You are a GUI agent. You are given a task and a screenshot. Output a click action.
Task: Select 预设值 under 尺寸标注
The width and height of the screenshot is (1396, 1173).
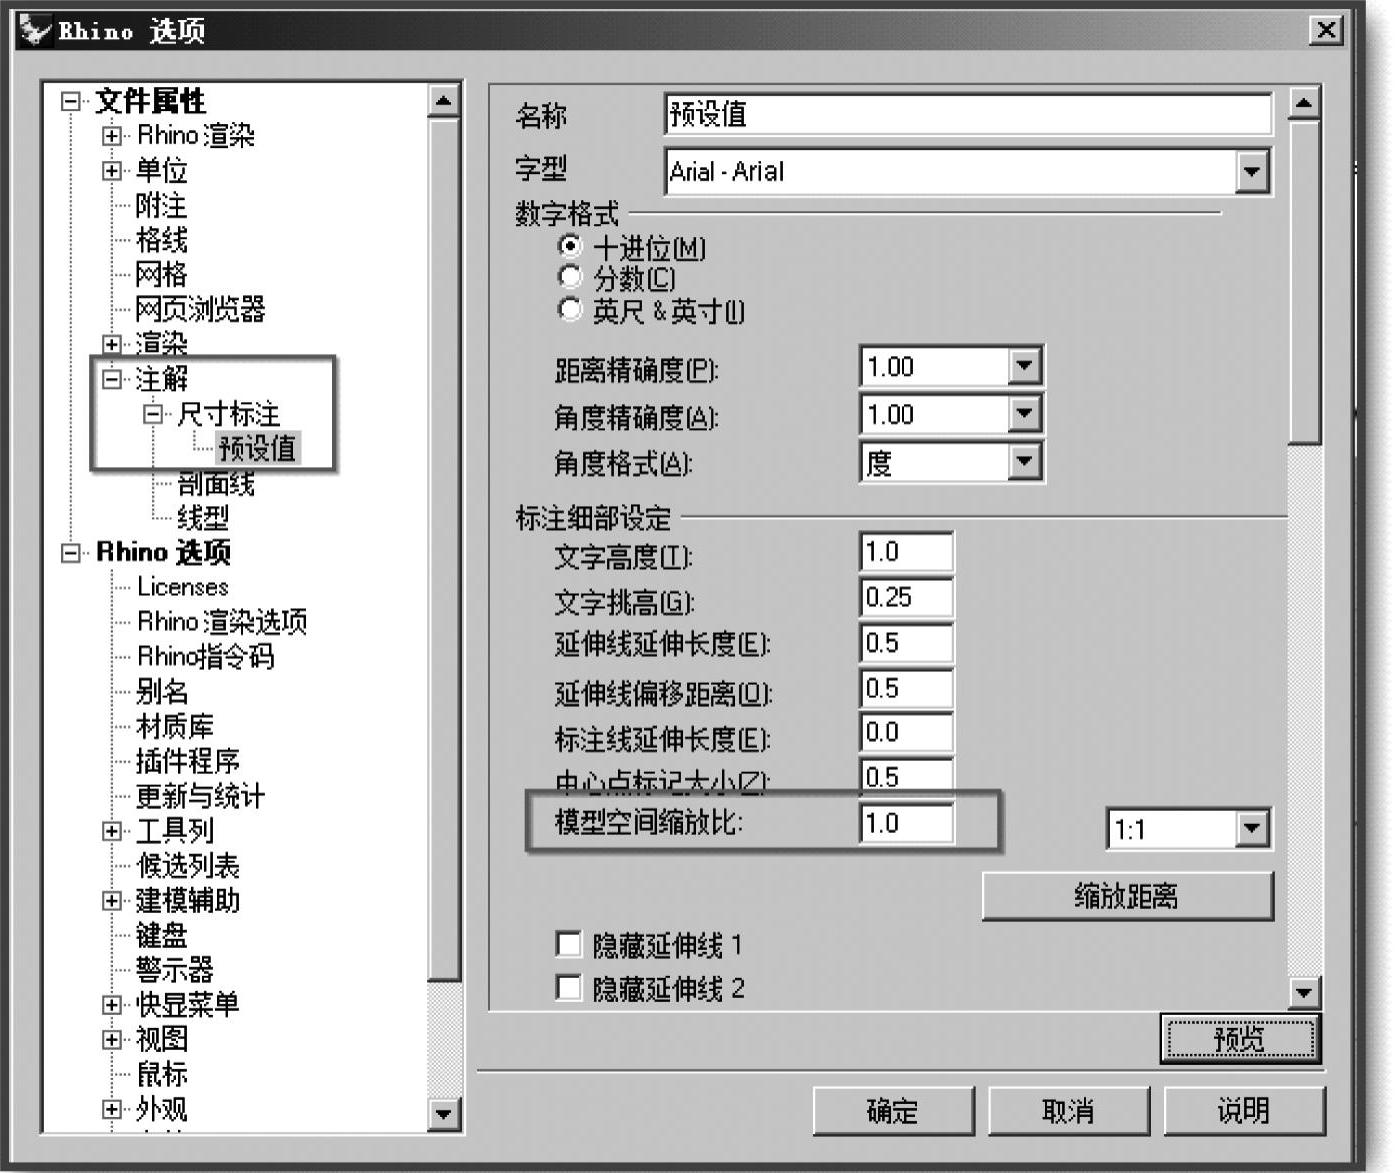coord(258,448)
